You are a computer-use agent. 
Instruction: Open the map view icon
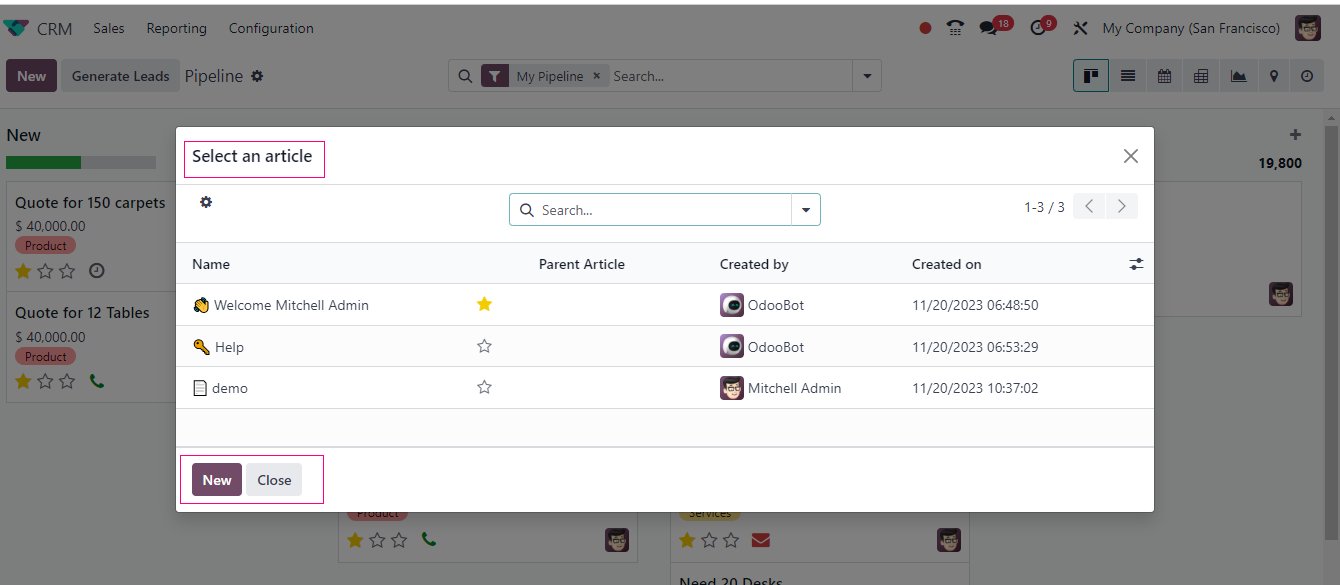click(x=1273, y=76)
